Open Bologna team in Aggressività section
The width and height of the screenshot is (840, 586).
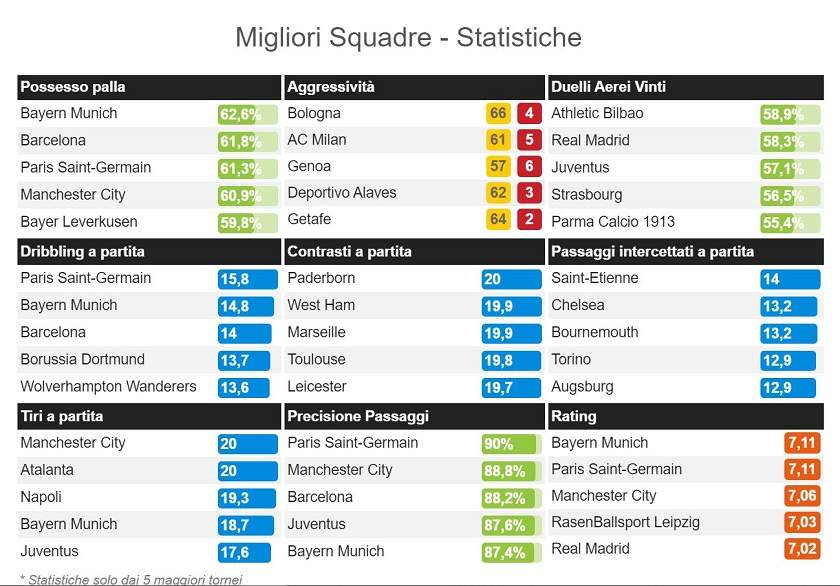[314, 114]
